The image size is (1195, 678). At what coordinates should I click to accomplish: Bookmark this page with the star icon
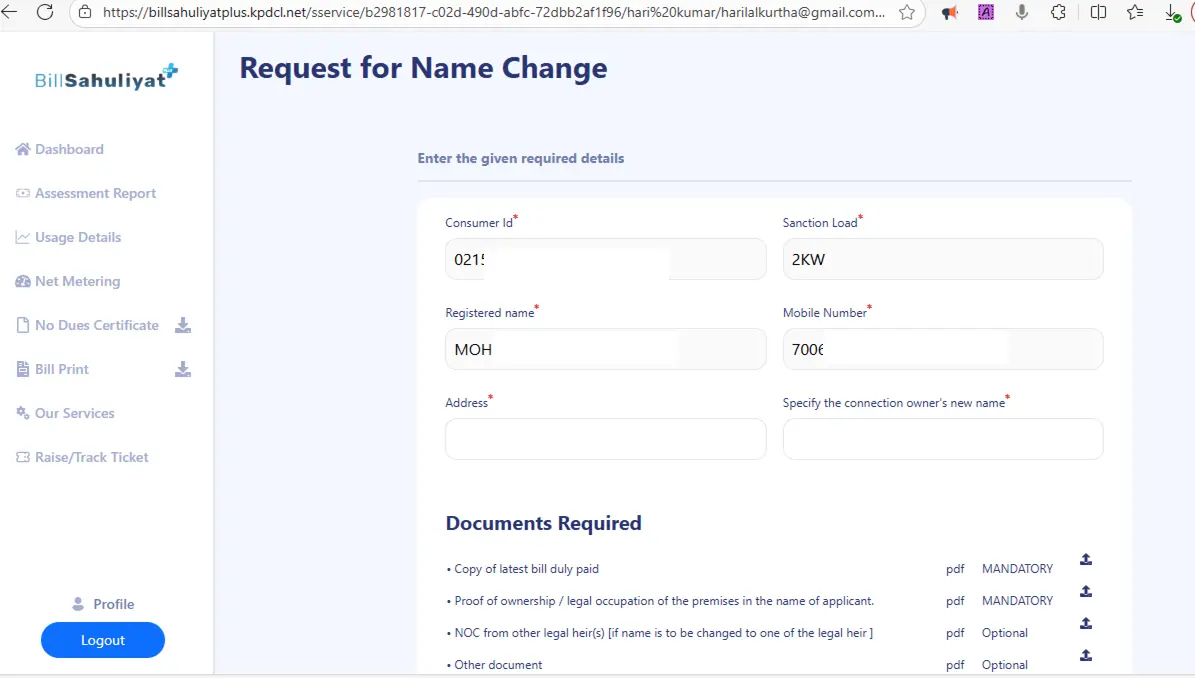(x=907, y=13)
